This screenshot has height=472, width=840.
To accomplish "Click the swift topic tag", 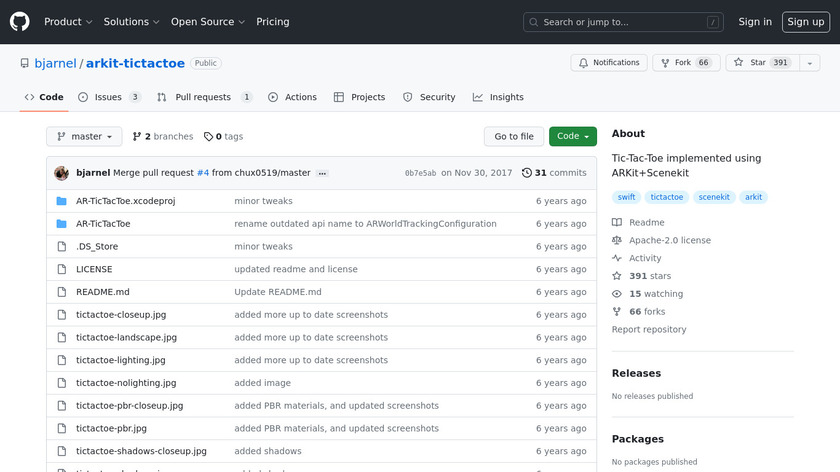I will [626, 197].
